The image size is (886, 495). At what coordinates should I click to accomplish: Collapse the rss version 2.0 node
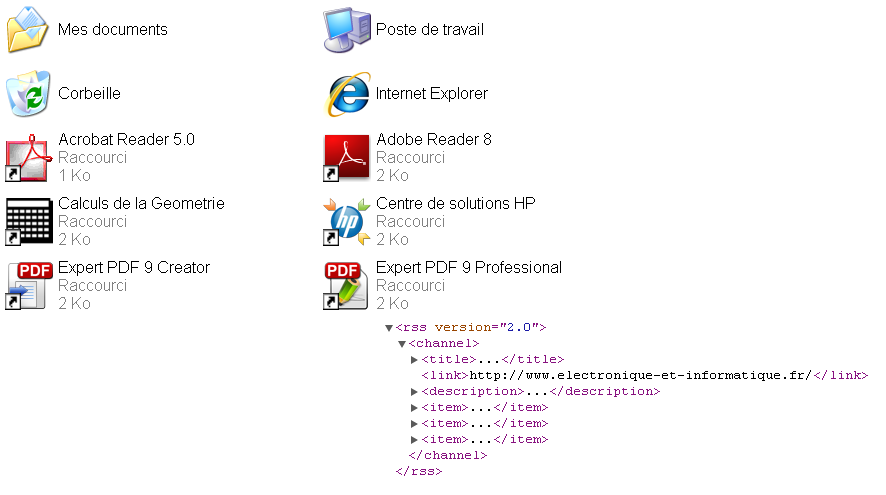tap(389, 328)
